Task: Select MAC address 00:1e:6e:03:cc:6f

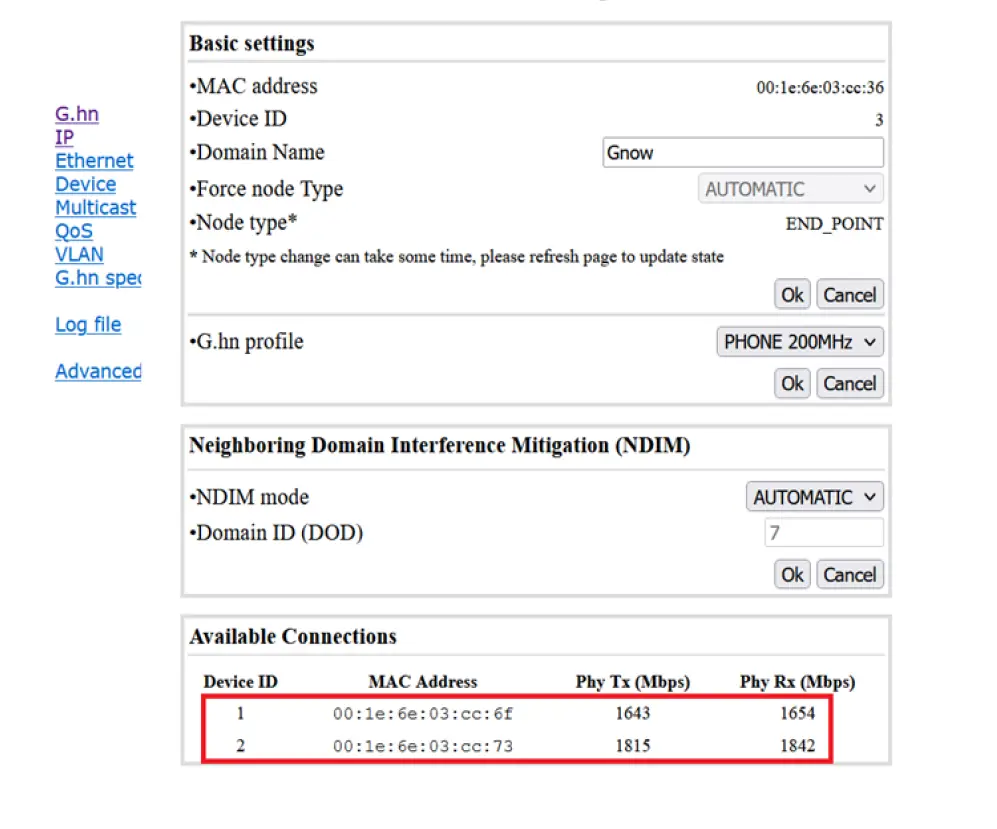Action: pos(423,714)
